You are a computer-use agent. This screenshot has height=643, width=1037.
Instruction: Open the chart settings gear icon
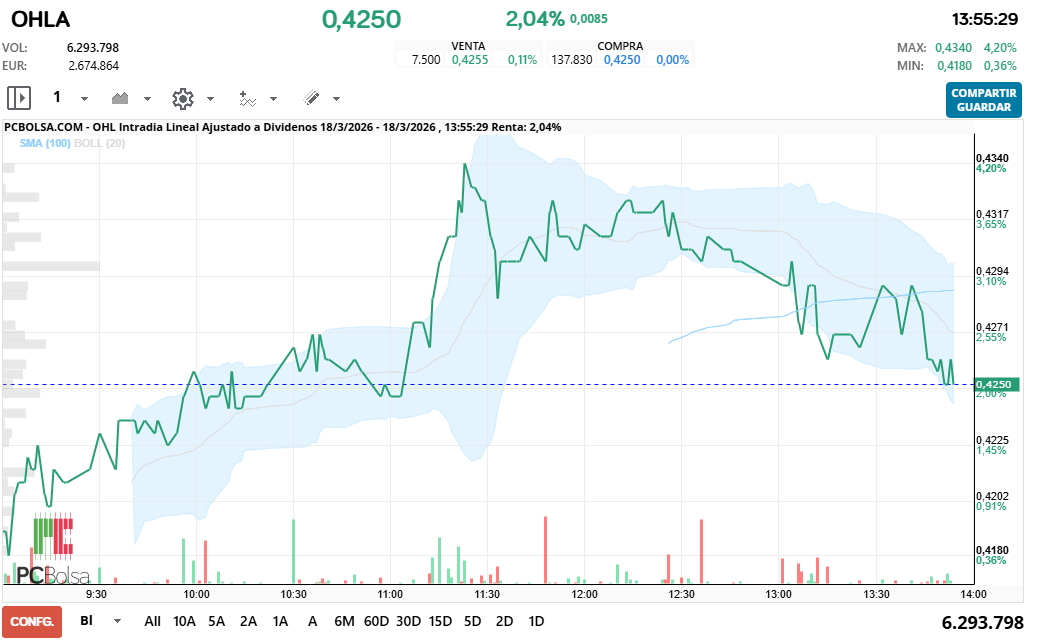pyautogui.click(x=181, y=98)
